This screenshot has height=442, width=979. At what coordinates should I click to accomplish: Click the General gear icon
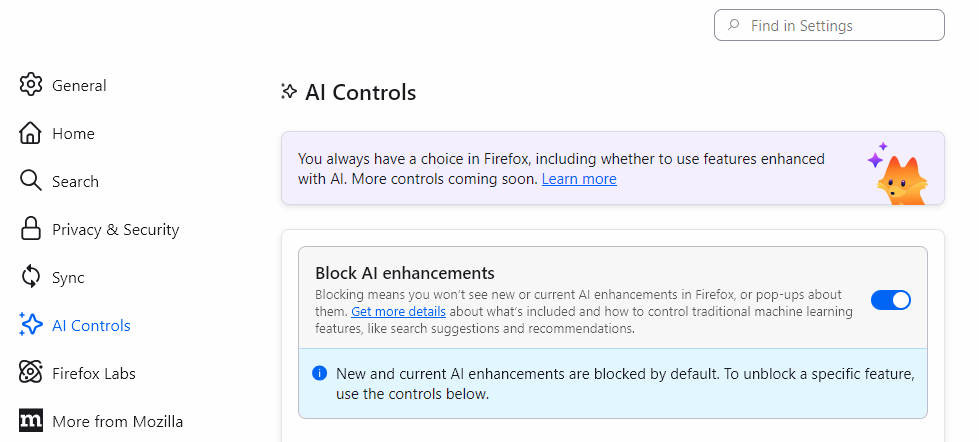click(31, 85)
